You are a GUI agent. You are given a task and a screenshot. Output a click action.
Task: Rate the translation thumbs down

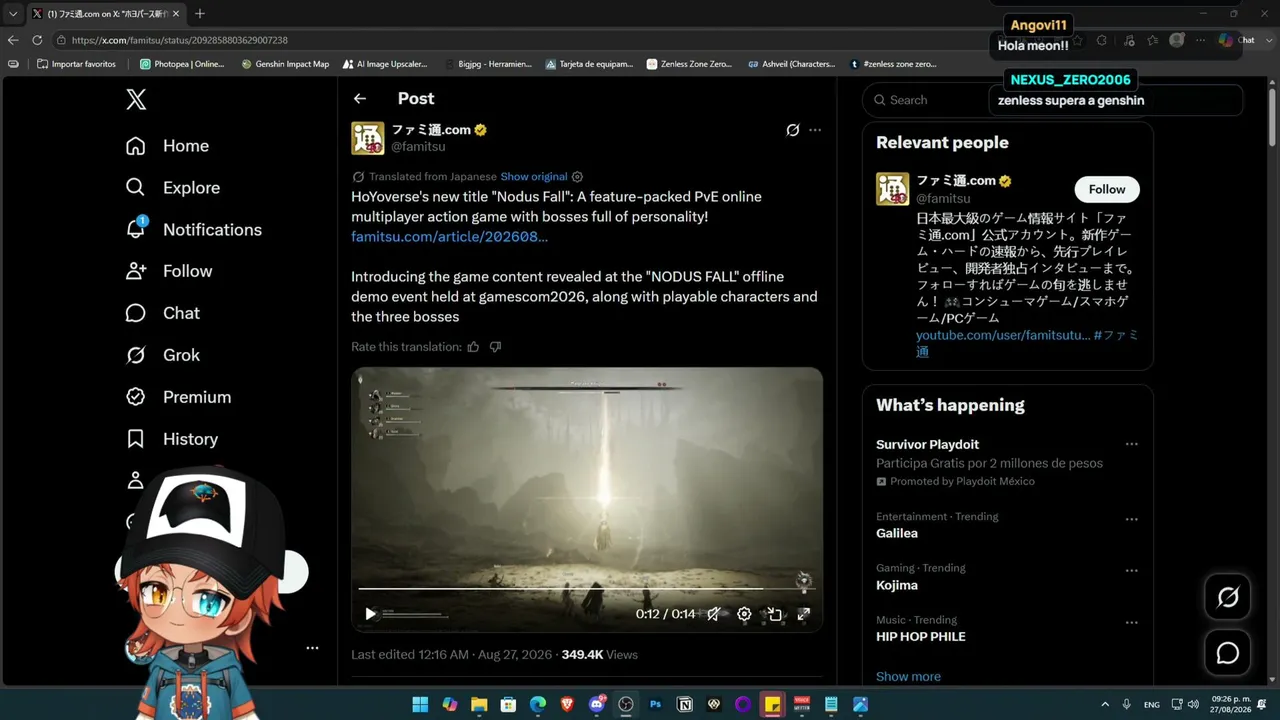click(495, 347)
